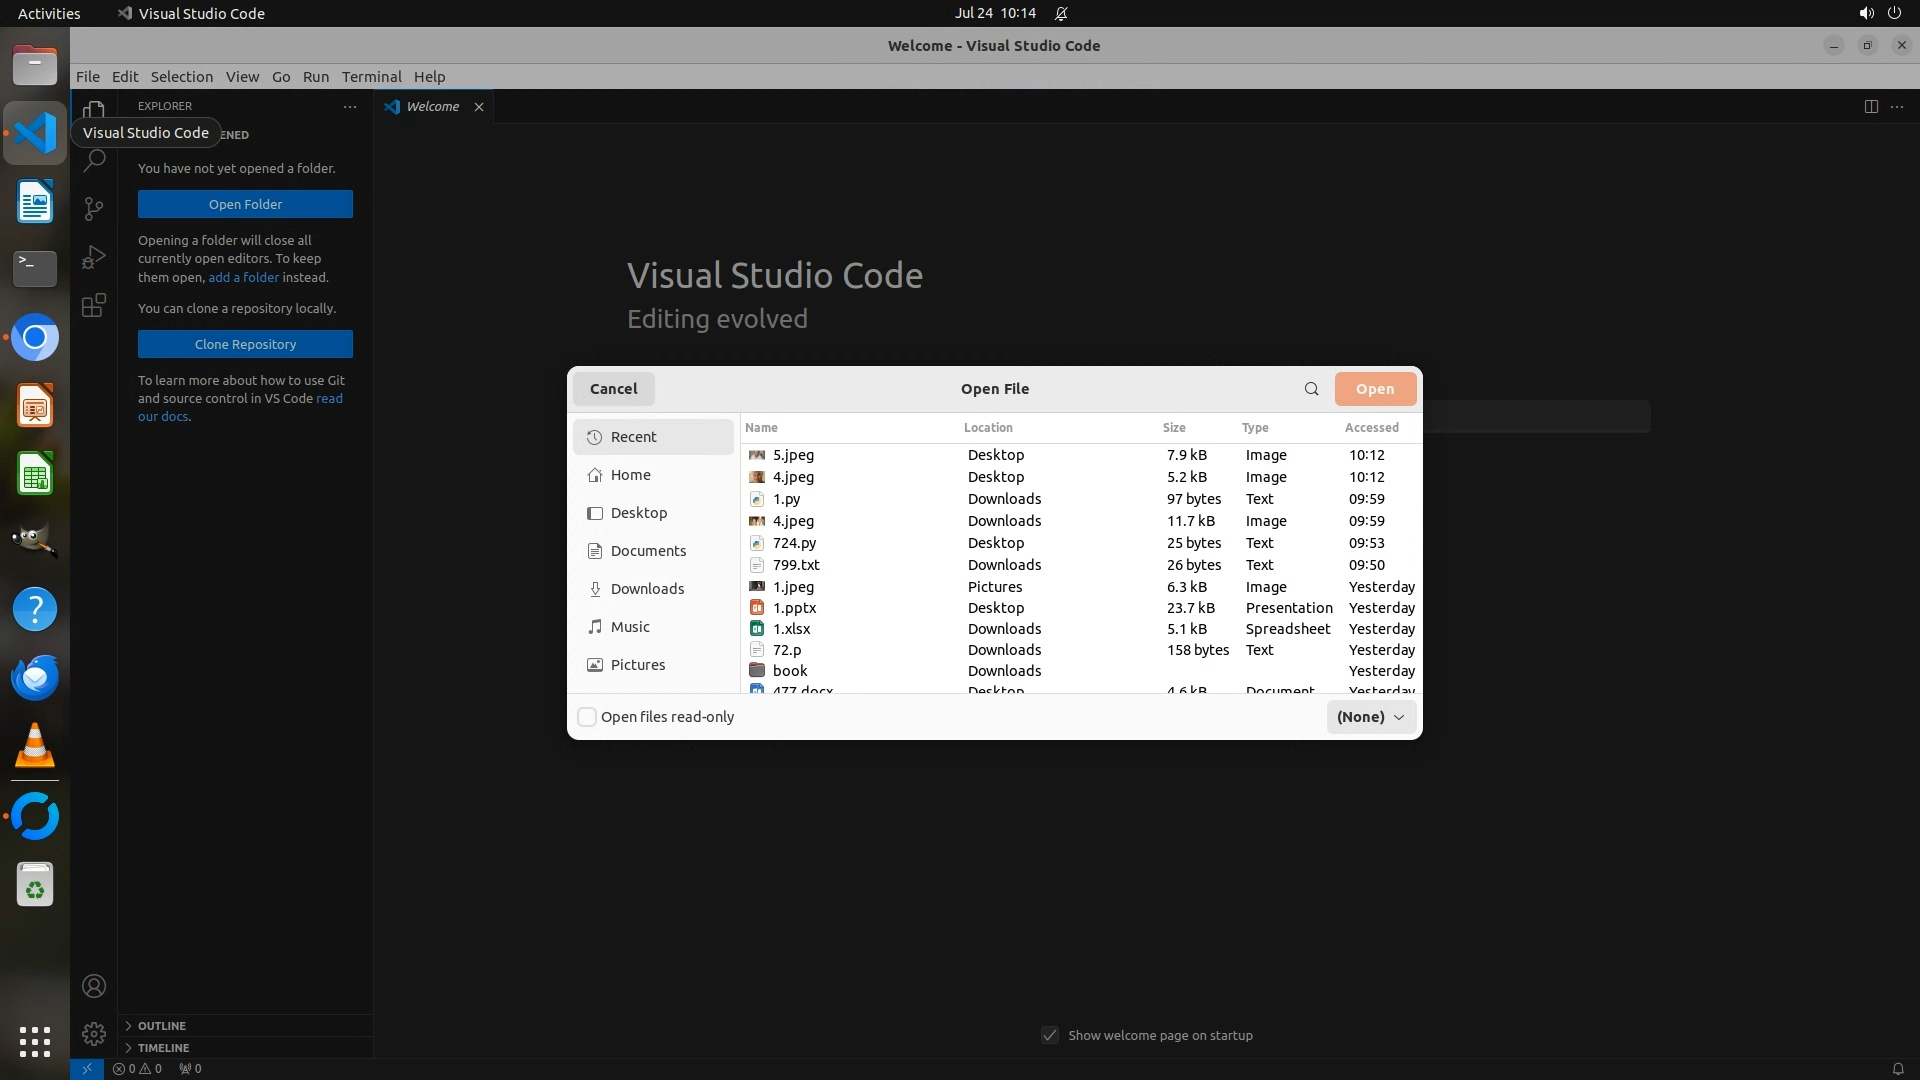Click errors and warnings status bar indicator
The width and height of the screenshot is (1920, 1080).
[137, 1068]
